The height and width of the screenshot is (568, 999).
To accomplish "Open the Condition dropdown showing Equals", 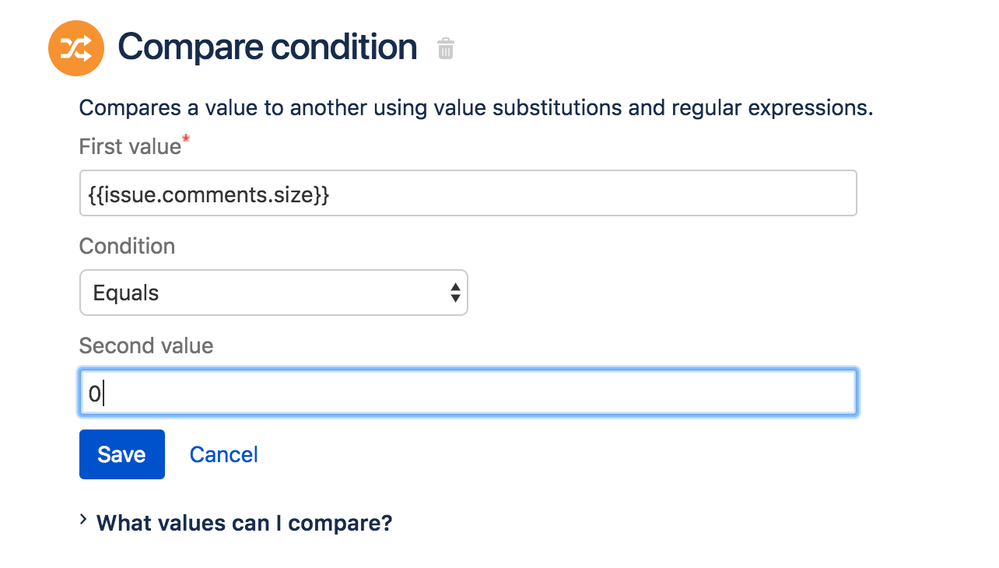I will pyautogui.click(x=273, y=293).
